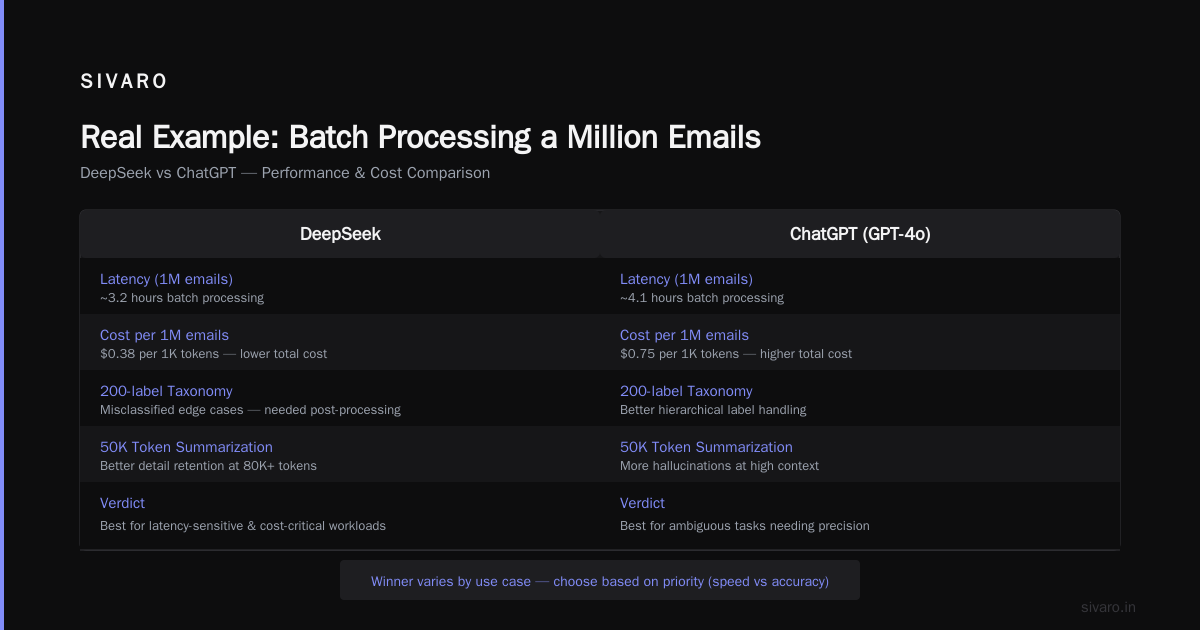The width and height of the screenshot is (1200, 630).
Task: Click the Verdict heading under ChatGPT
Action: (642, 503)
